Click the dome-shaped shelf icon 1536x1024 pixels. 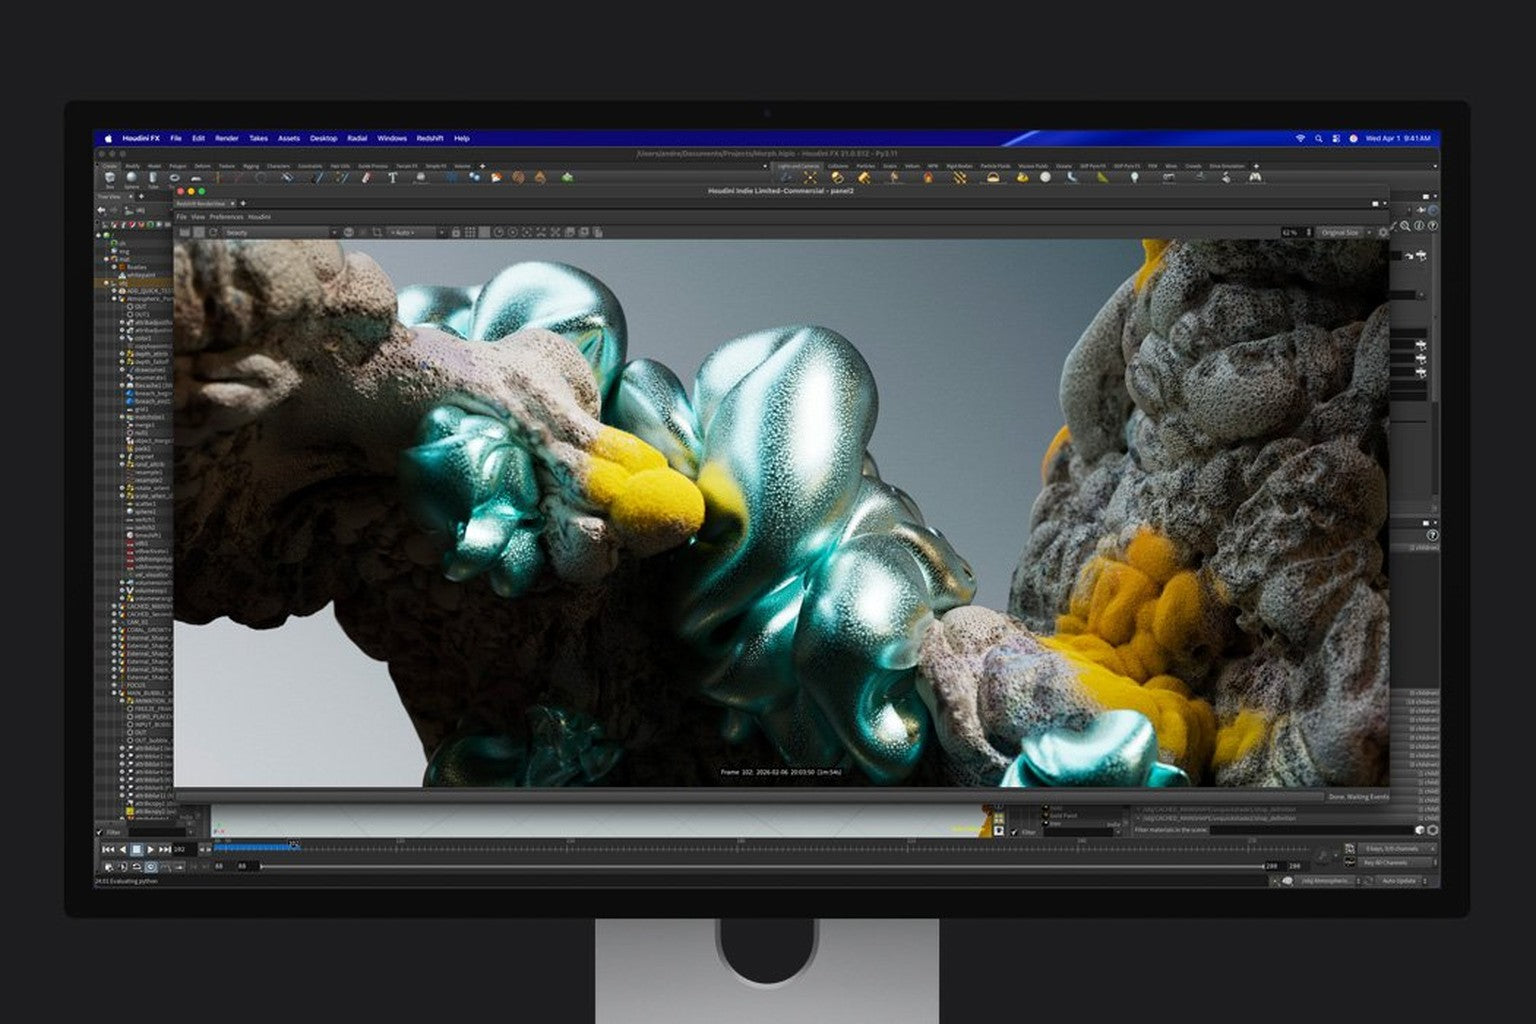pyautogui.click(x=993, y=177)
